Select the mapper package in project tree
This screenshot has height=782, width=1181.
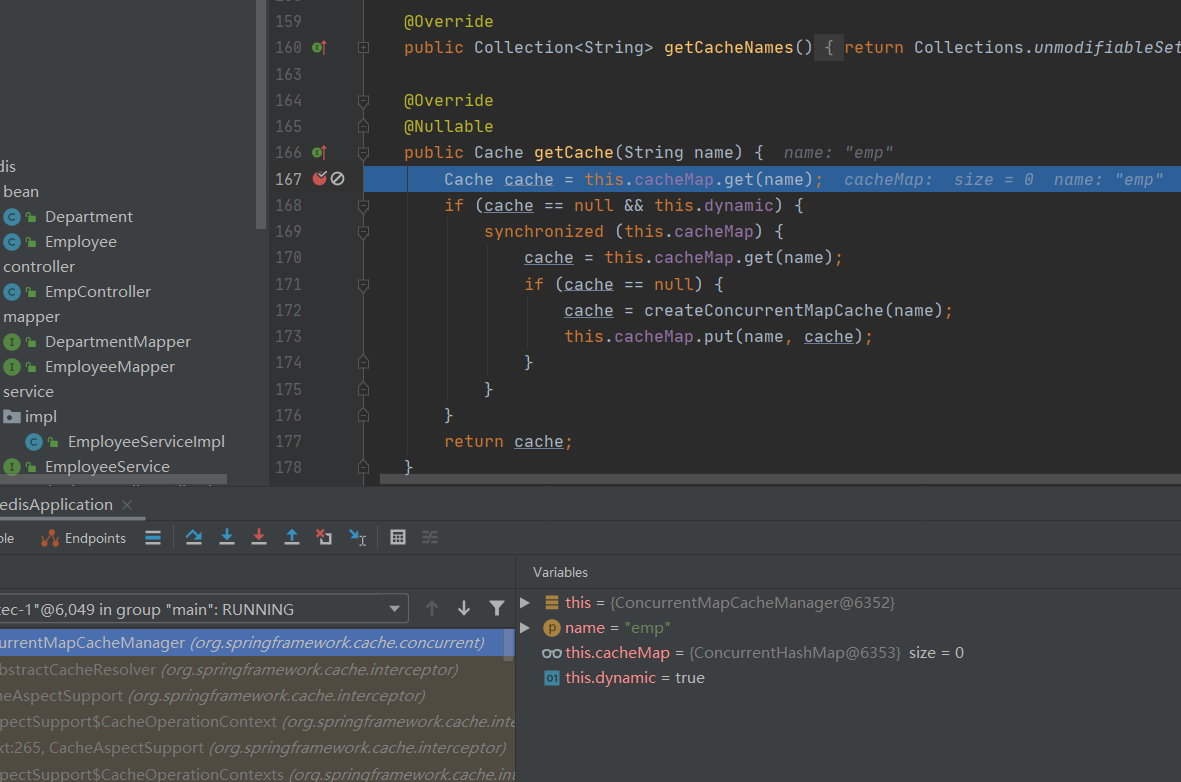[x=31, y=317]
